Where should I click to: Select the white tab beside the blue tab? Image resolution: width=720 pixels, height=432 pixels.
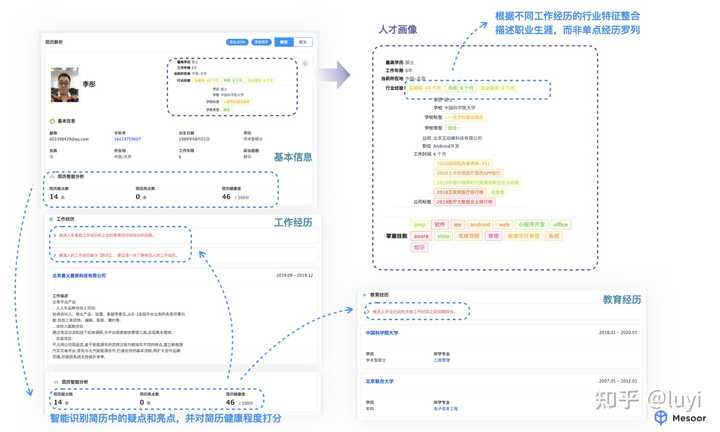[303, 42]
